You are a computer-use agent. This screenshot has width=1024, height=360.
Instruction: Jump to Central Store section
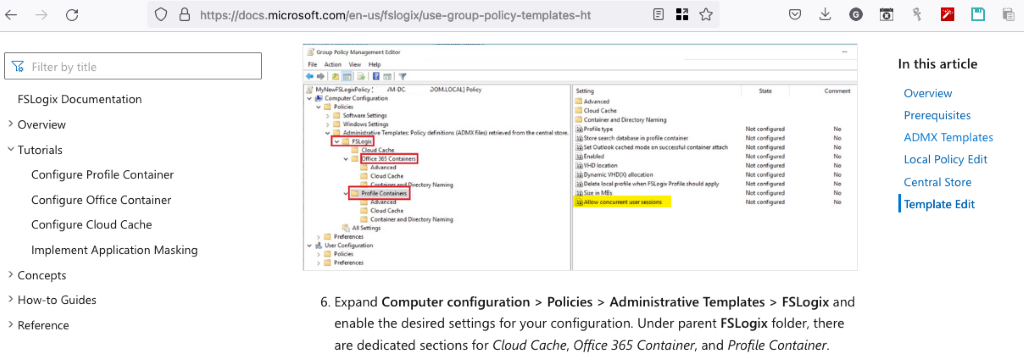(938, 182)
